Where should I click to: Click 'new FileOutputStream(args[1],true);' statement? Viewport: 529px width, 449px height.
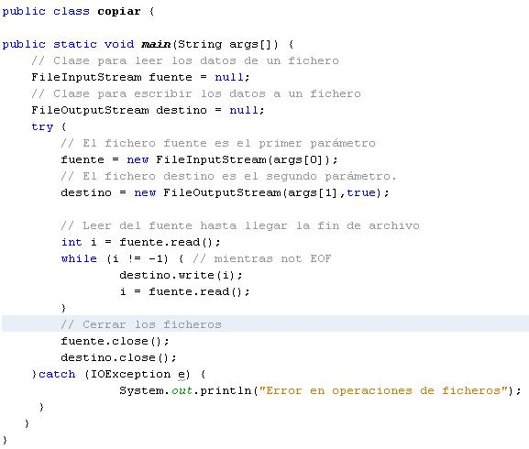click(x=261, y=193)
